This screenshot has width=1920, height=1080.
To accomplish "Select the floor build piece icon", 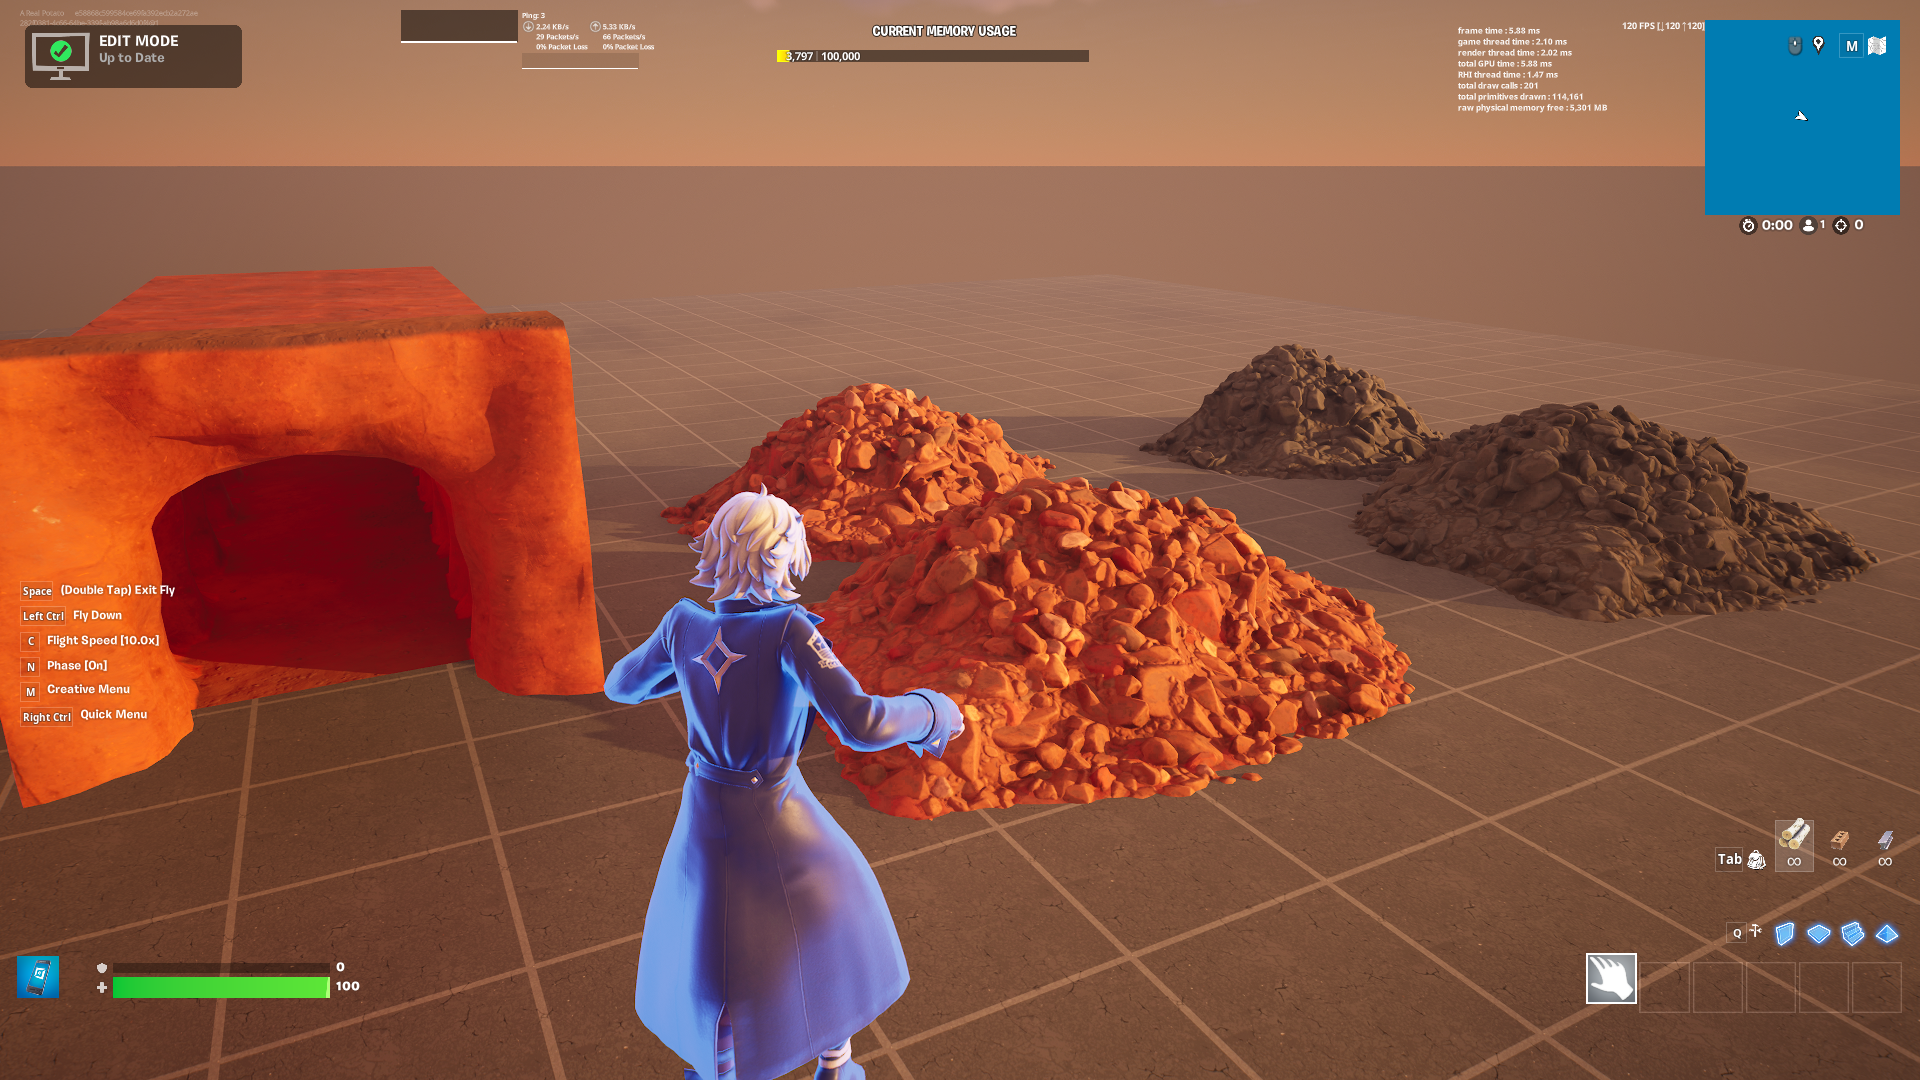I will (1821, 934).
